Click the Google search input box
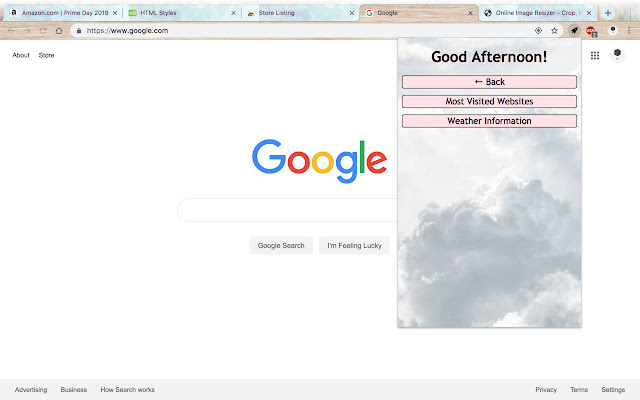640x400 pixels. (287, 210)
